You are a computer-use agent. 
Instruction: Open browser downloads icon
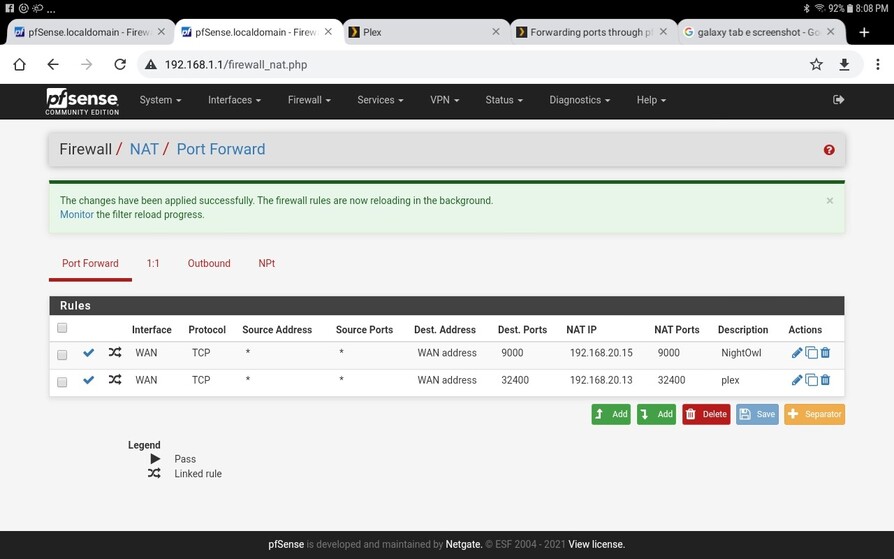844,64
